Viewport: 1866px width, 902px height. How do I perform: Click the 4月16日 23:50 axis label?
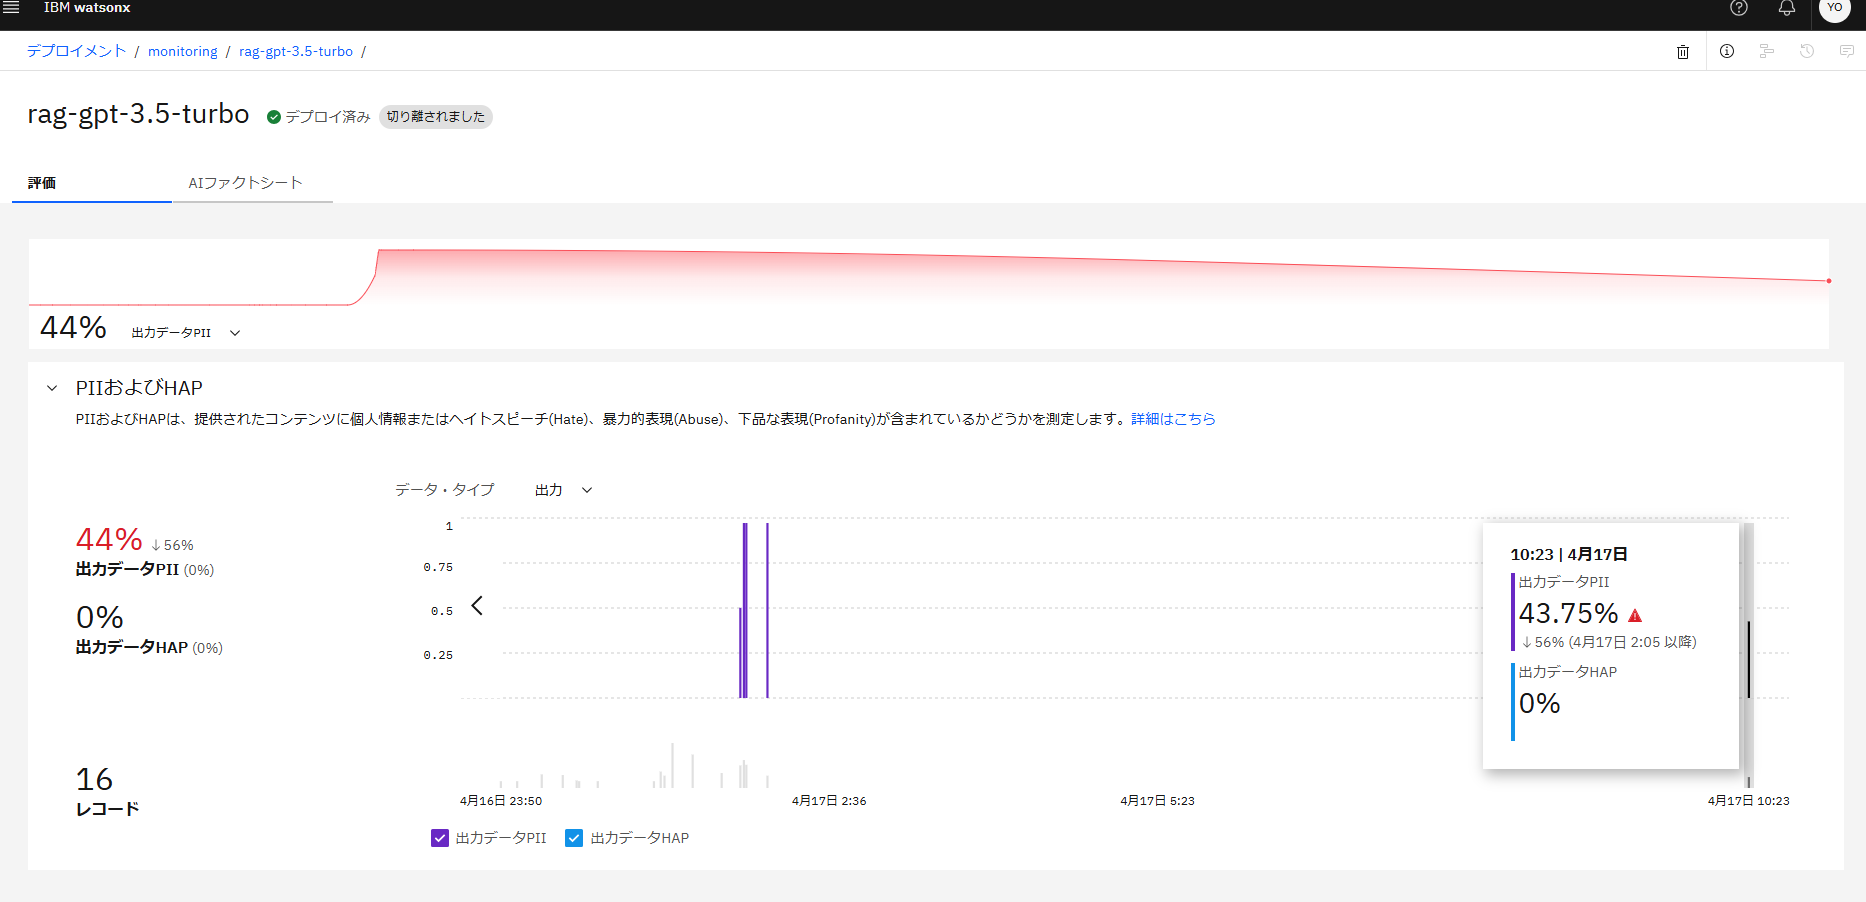pyautogui.click(x=501, y=801)
